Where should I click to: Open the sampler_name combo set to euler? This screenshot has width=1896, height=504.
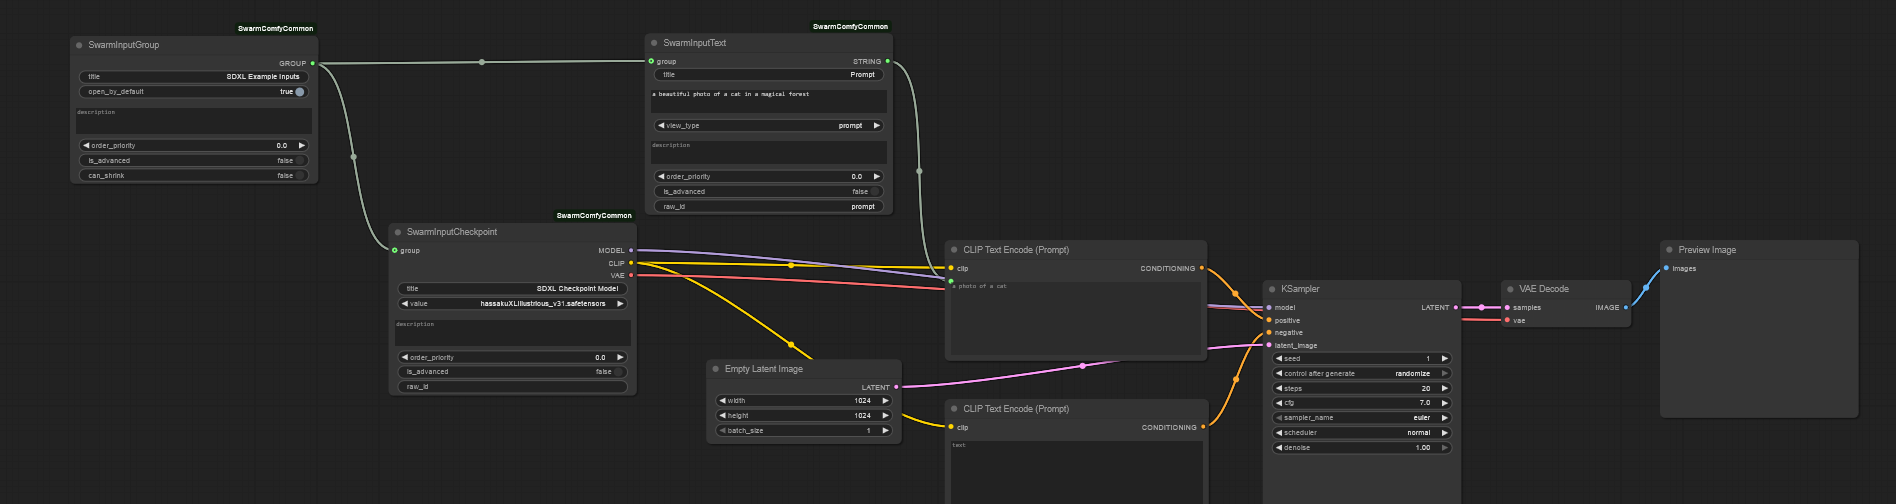1362,418
